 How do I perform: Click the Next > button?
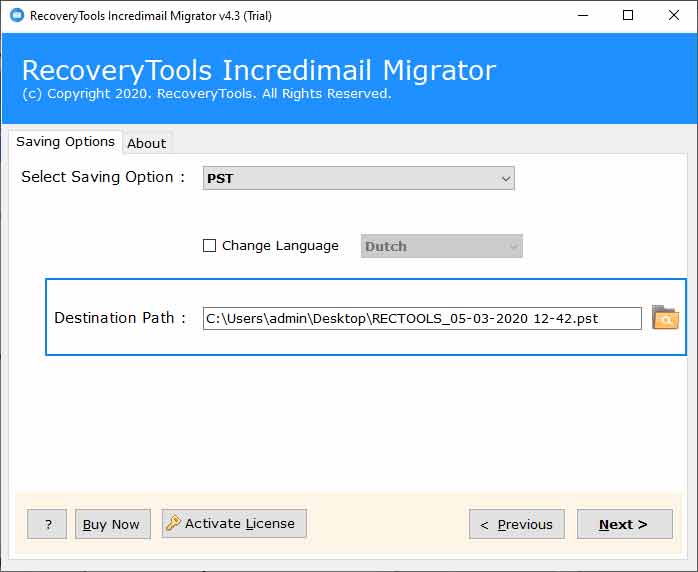[625, 524]
